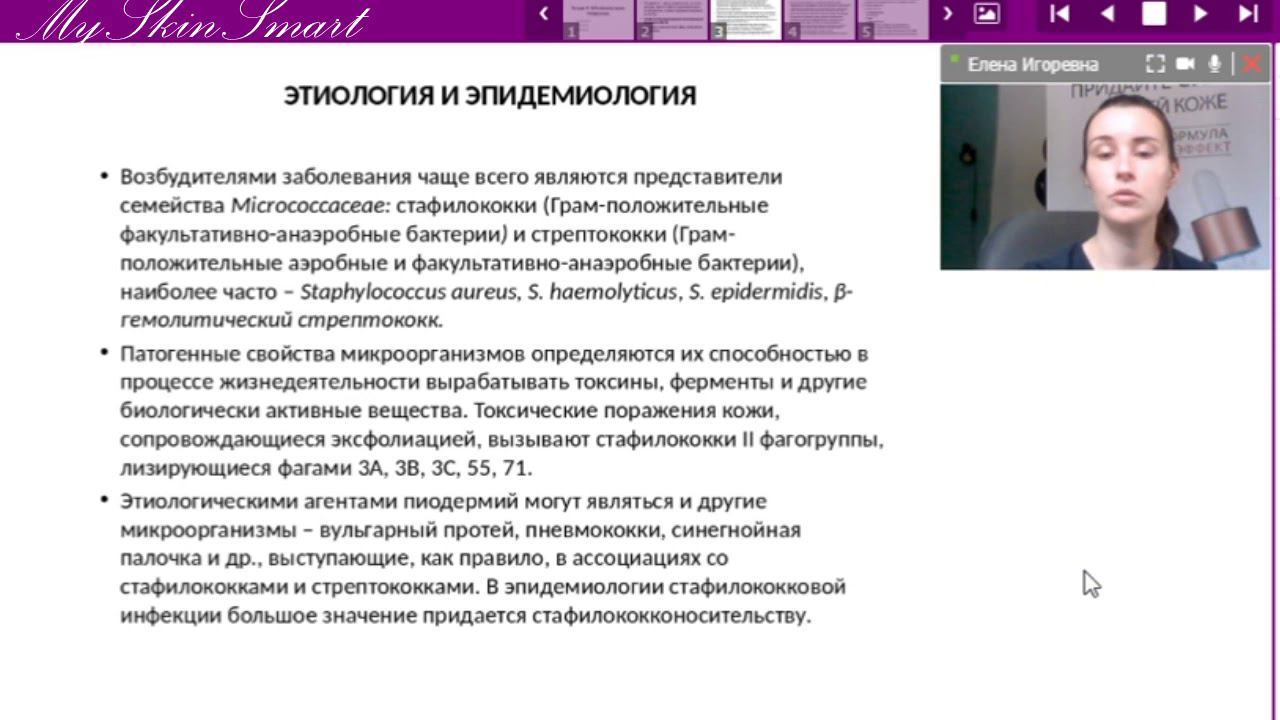Image resolution: width=1280 pixels, height=720 pixels.
Task: Click the MySkinSmart logo
Action: coord(193,21)
